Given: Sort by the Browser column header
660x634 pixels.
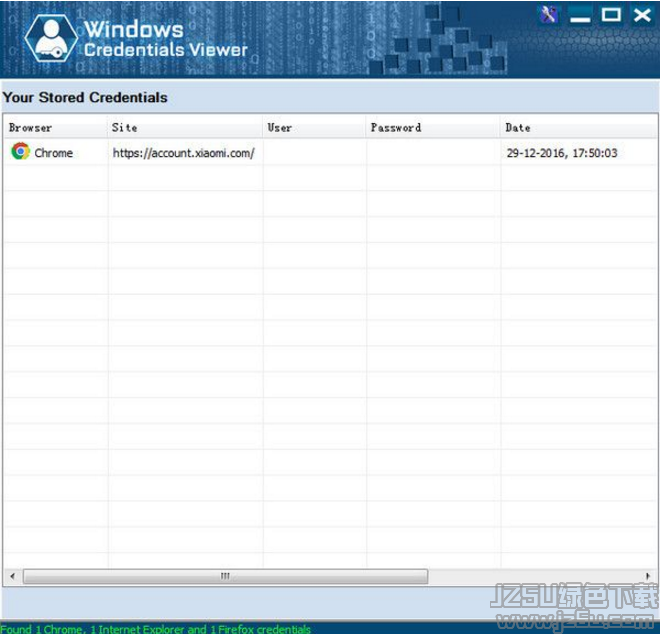Looking at the screenshot, I should [x=55, y=128].
